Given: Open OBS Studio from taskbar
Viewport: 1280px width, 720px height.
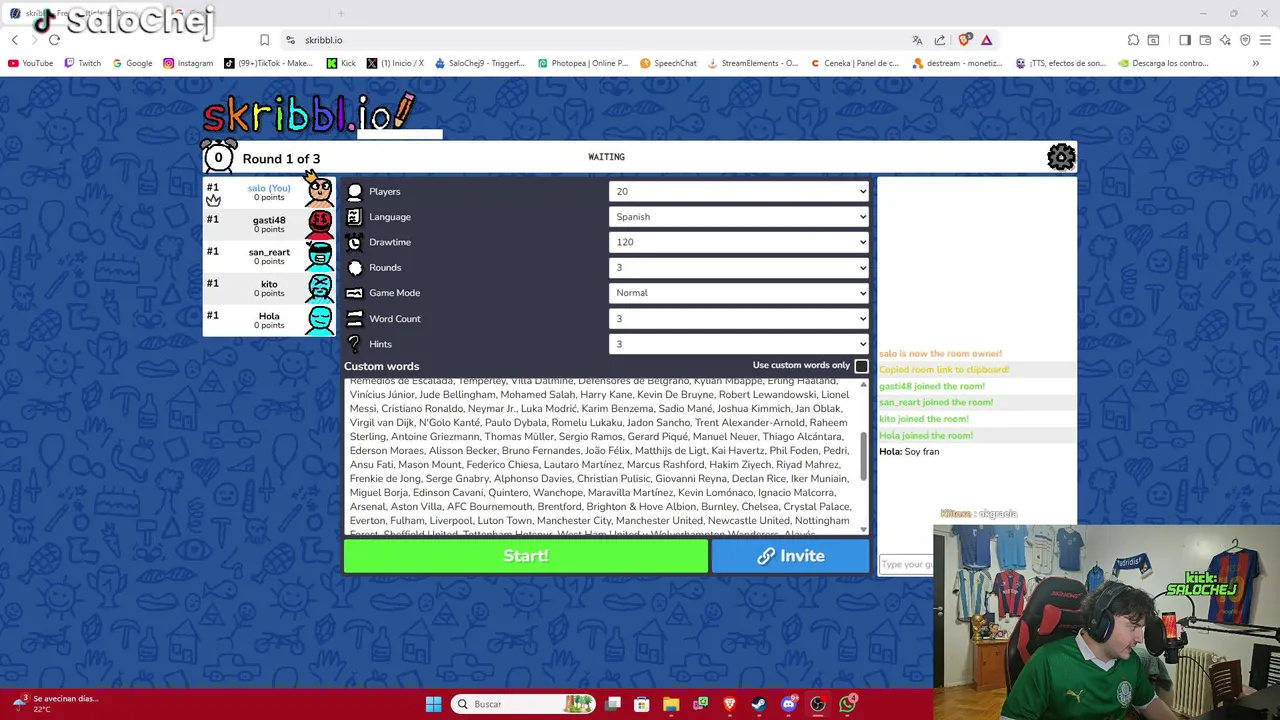Looking at the screenshot, I should (x=818, y=704).
